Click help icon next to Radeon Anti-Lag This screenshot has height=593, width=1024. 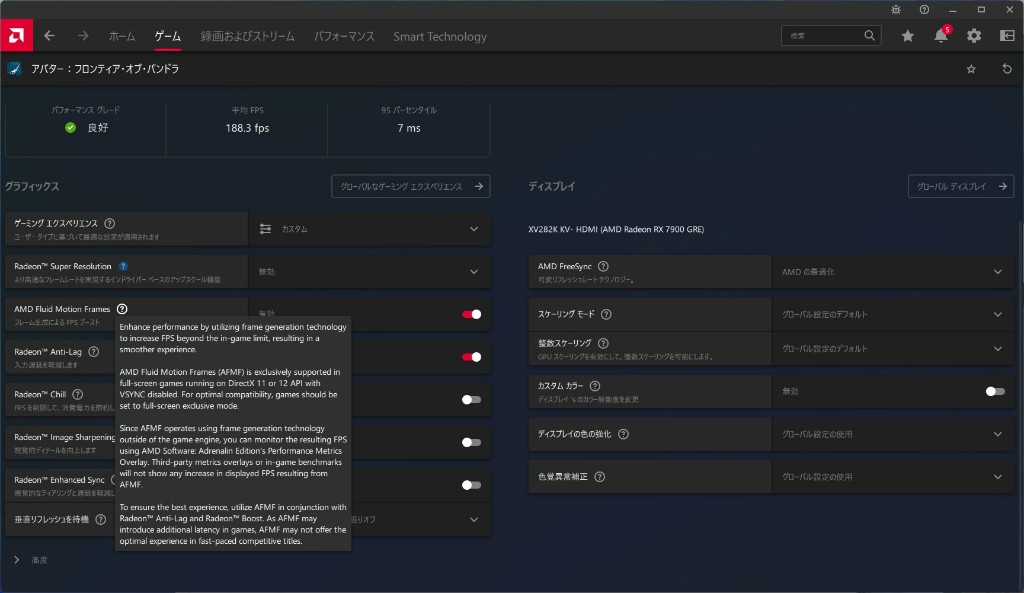coord(93,352)
